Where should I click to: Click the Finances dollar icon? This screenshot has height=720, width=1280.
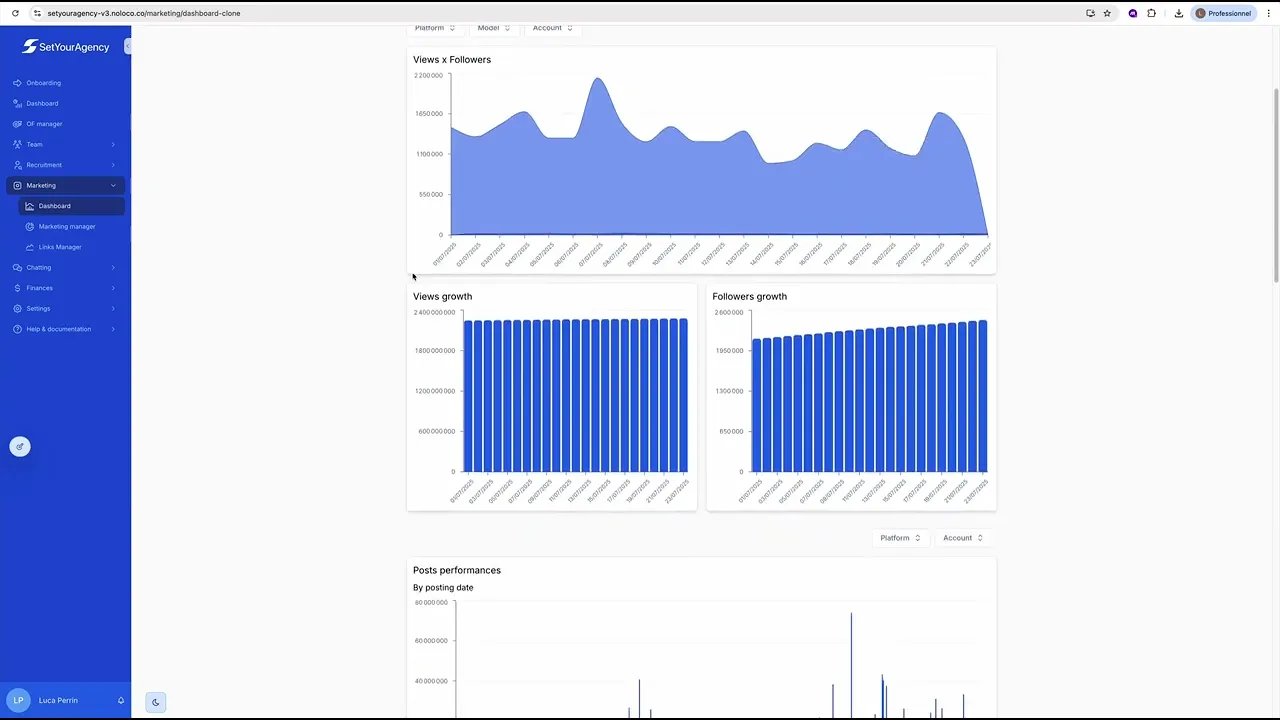tap(17, 288)
